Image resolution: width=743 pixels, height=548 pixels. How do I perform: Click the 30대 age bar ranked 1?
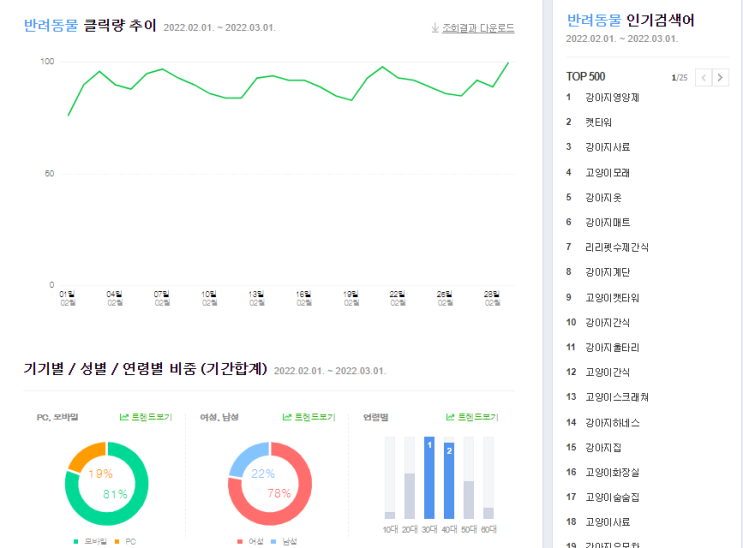click(x=429, y=478)
